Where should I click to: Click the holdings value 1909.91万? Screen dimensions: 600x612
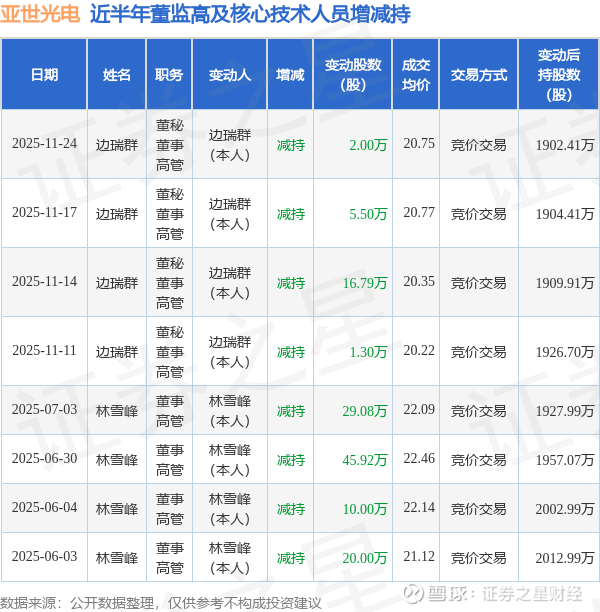tap(564, 283)
